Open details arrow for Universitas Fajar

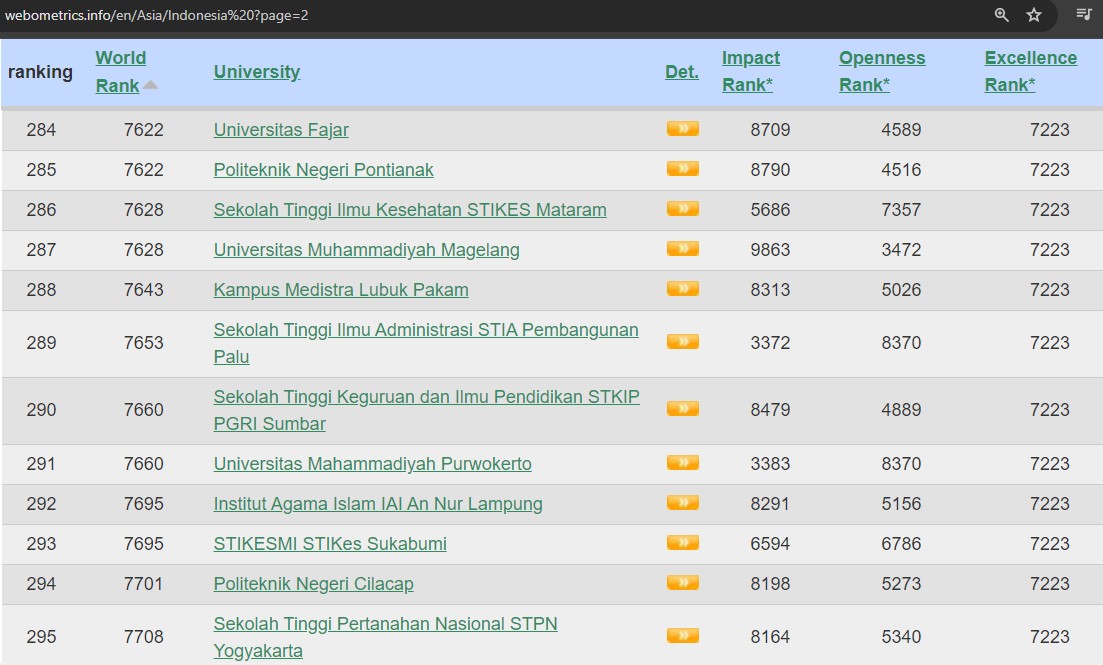[x=682, y=129]
